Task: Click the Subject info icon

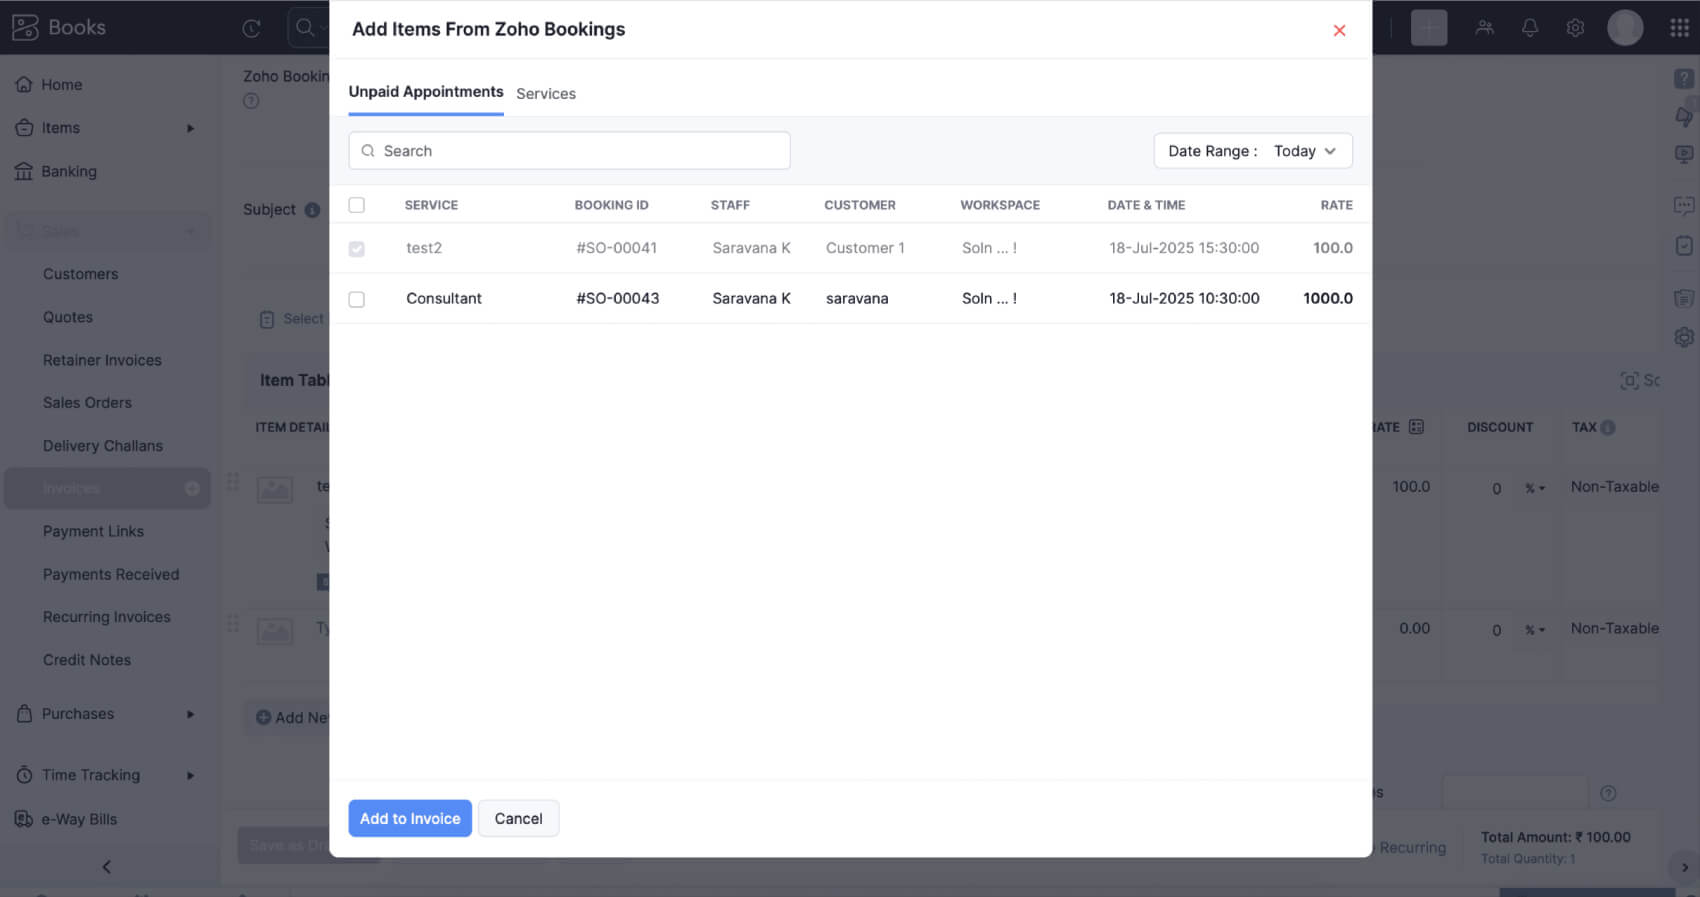Action: (x=312, y=210)
